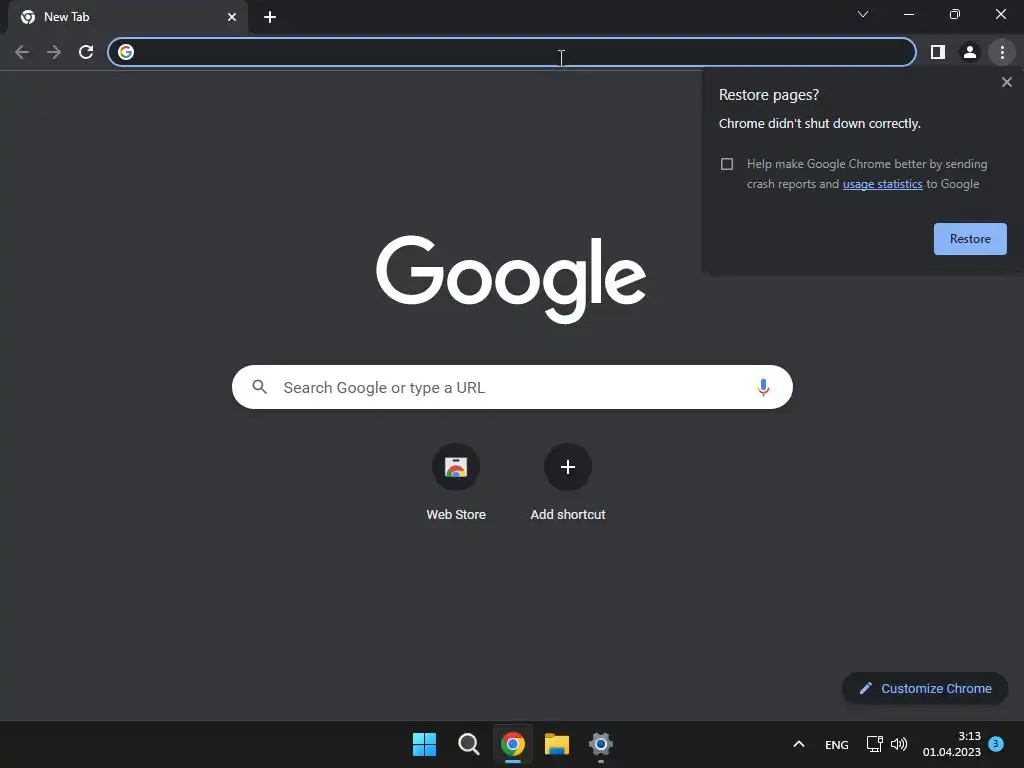Close the New Tab tab

[232, 17]
